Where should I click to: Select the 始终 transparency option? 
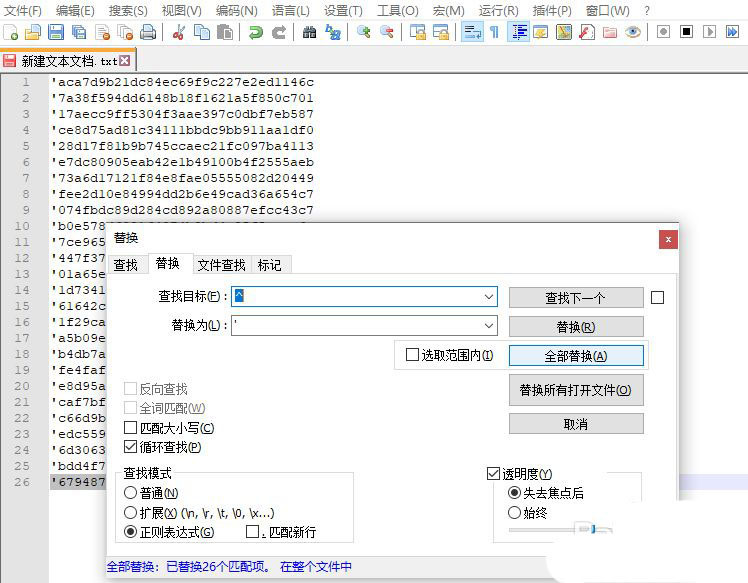tap(514, 513)
